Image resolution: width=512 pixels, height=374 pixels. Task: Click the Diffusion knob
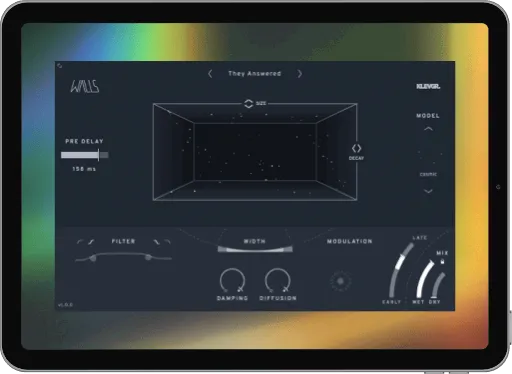pyautogui.click(x=277, y=280)
